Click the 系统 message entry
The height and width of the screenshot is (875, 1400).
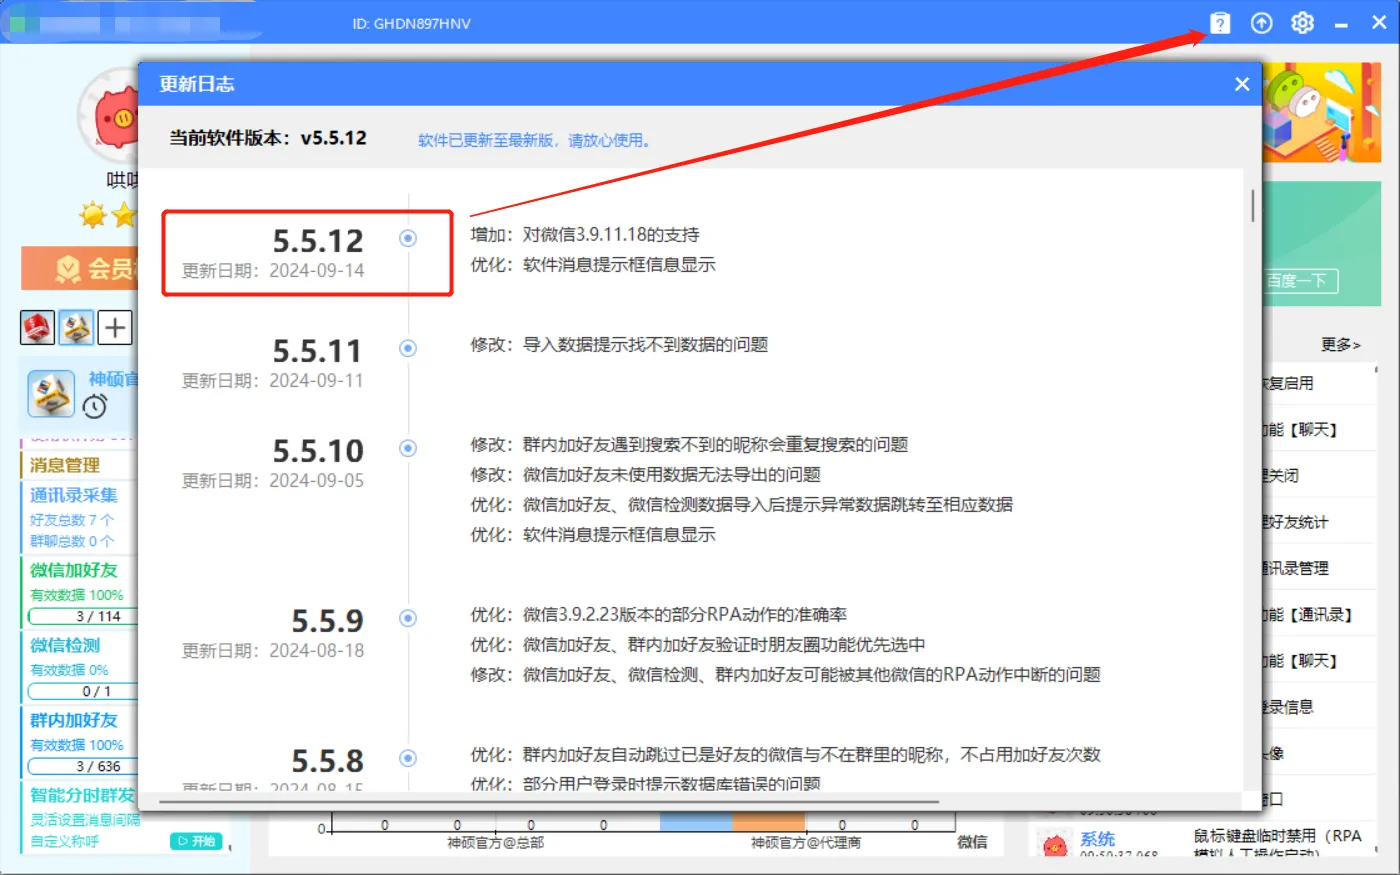1097,839
